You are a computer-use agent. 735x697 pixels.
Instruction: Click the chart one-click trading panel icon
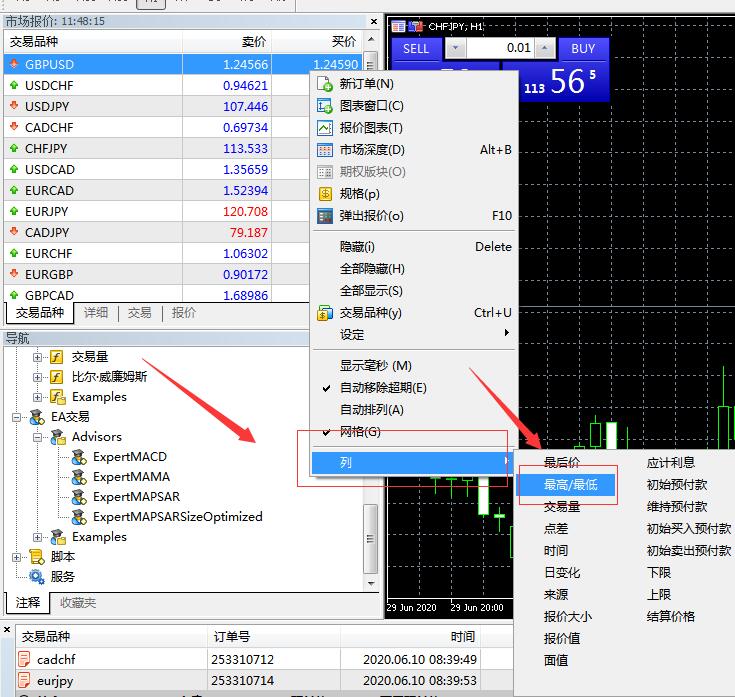coord(415,27)
